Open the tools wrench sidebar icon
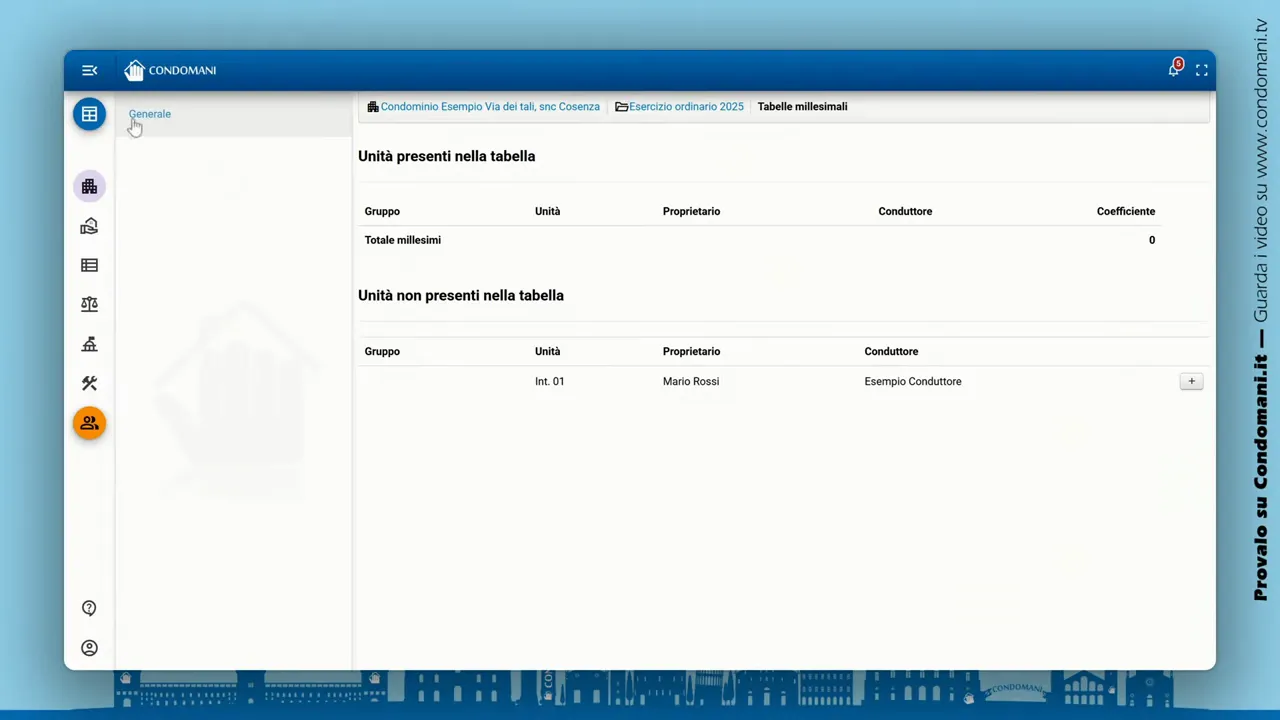Viewport: 1280px width, 720px height. [89, 383]
